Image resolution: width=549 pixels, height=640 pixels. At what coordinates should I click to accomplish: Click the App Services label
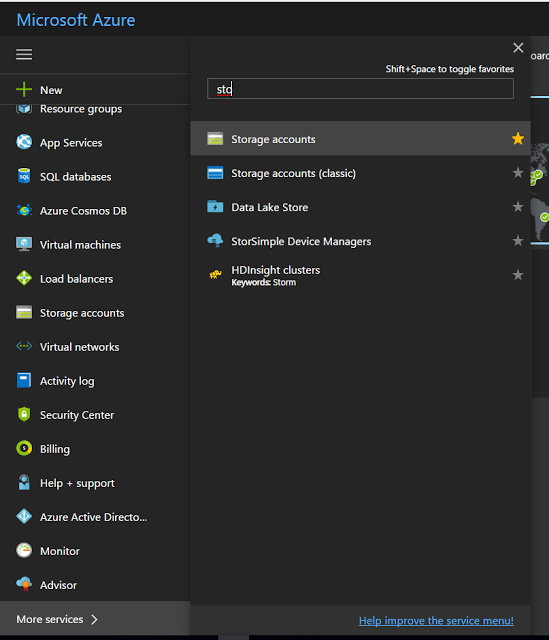click(x=71, y=143)
